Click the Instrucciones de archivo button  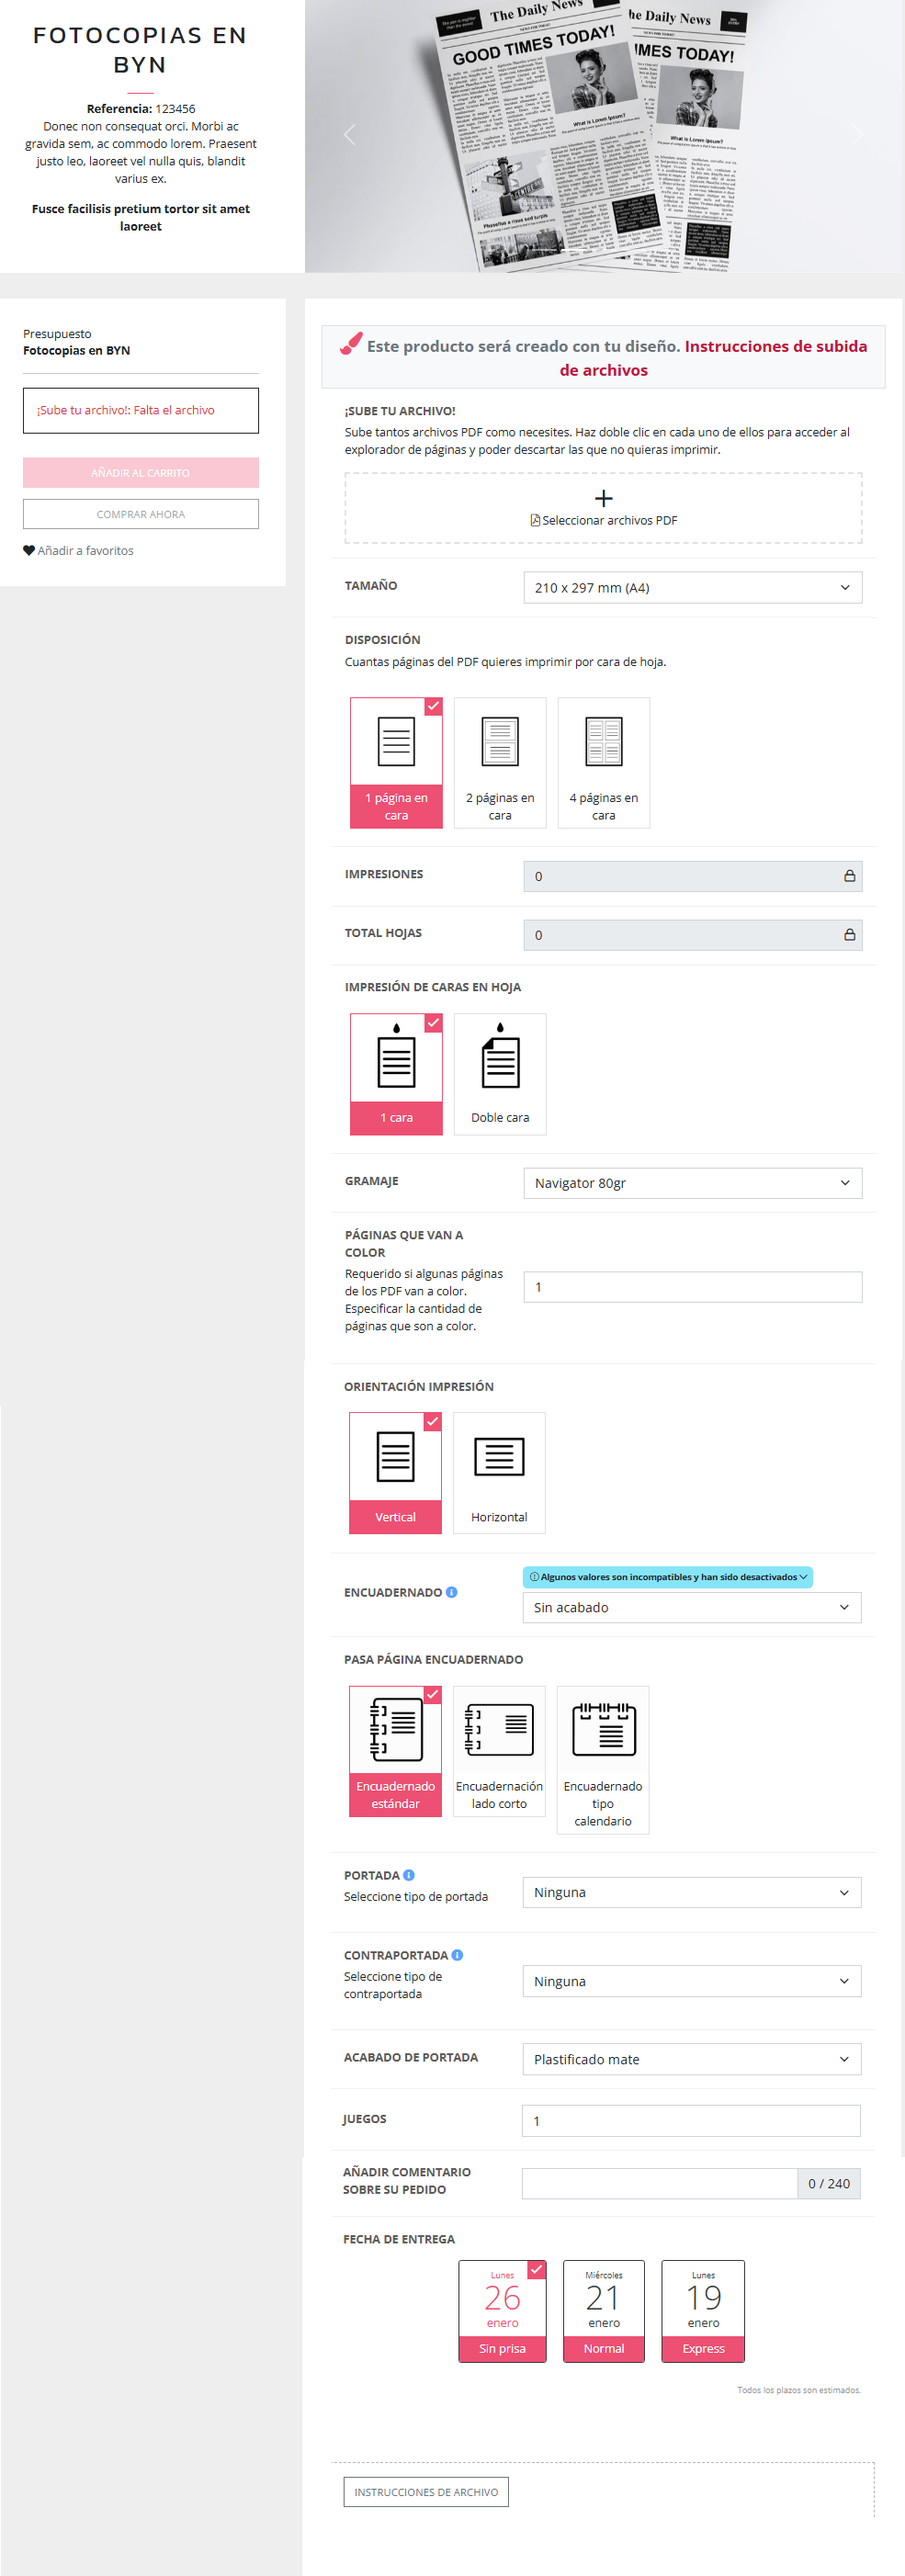point(426,2492)
